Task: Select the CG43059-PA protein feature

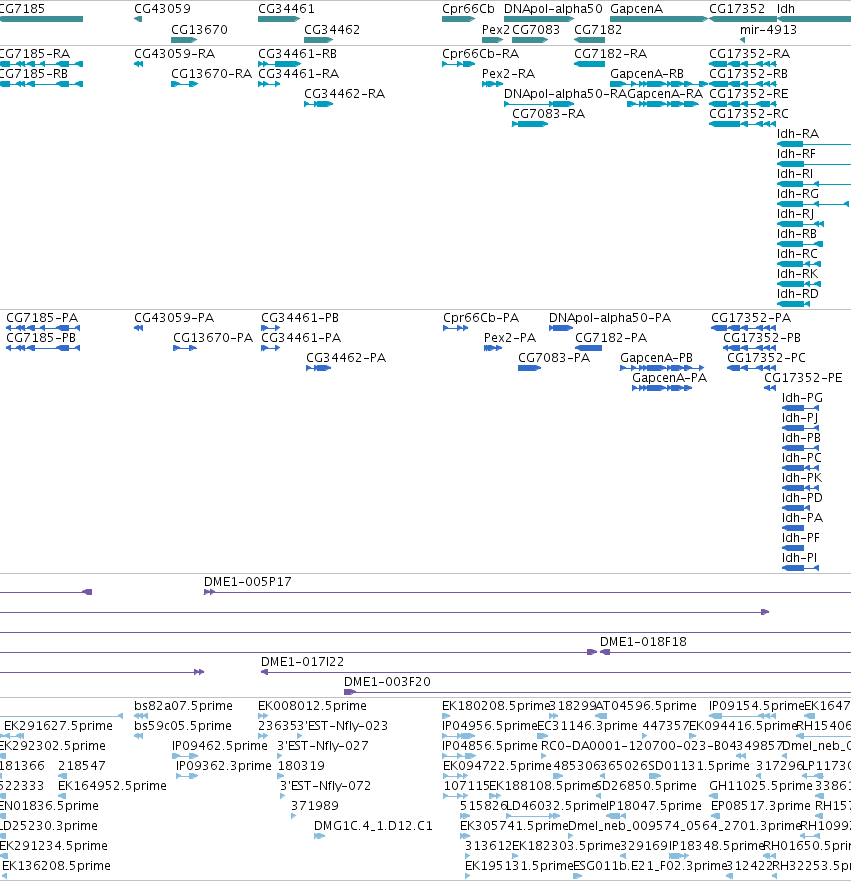Action: [138, 328]
